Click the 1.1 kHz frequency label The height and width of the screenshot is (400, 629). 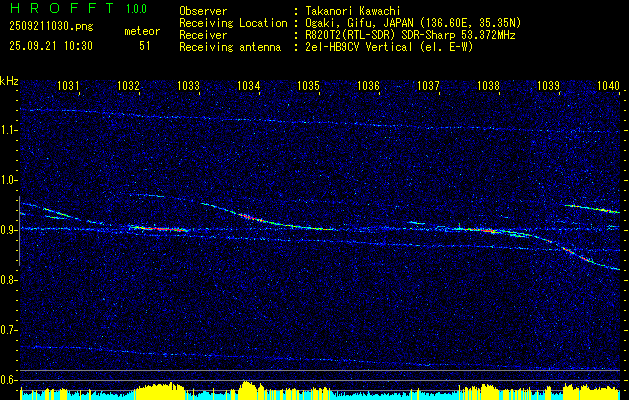[x=8, y=130]
